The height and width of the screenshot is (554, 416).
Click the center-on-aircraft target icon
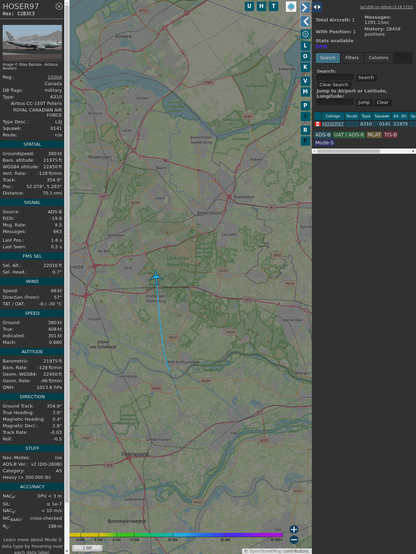(x=305, y=34)
